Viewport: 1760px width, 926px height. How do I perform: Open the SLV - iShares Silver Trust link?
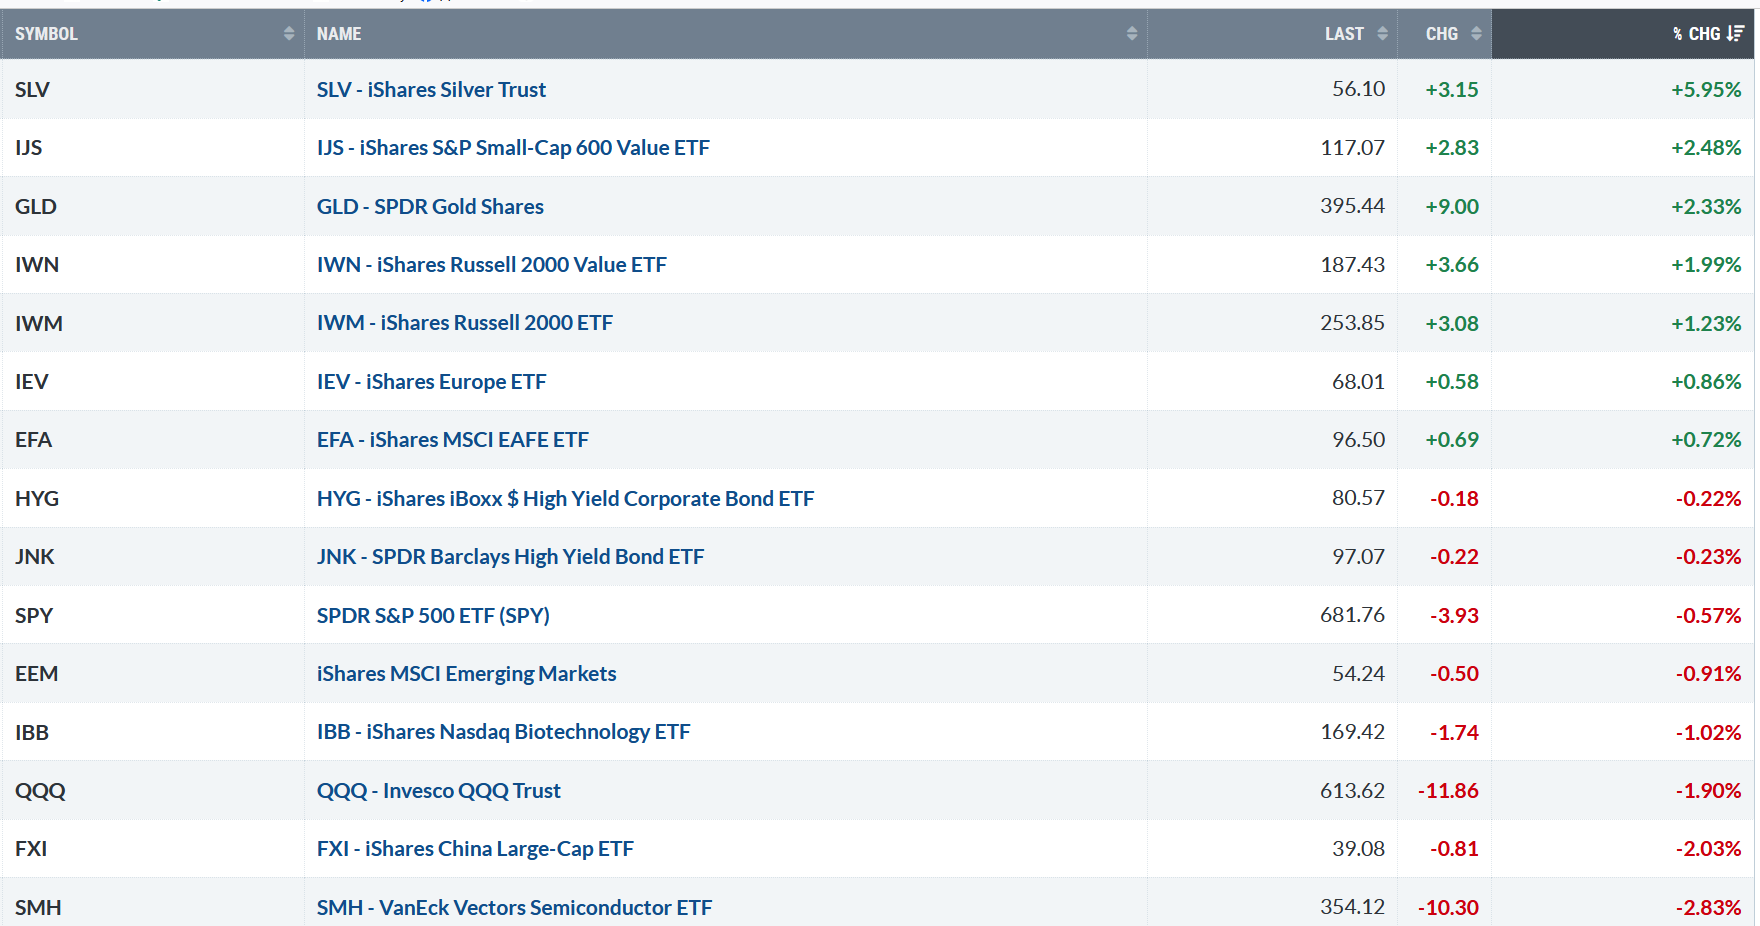pyautogui.click(x=431, y=90)
